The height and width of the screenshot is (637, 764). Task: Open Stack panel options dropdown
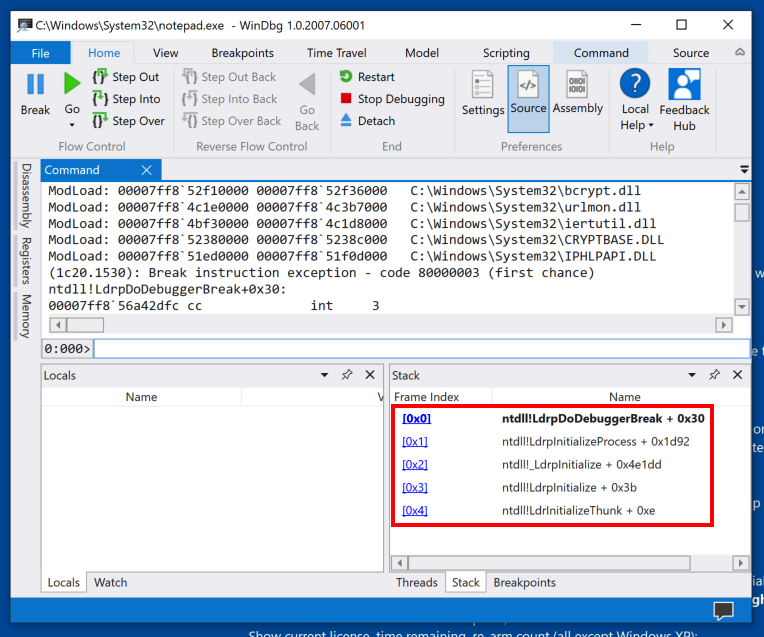pos(692,375)
